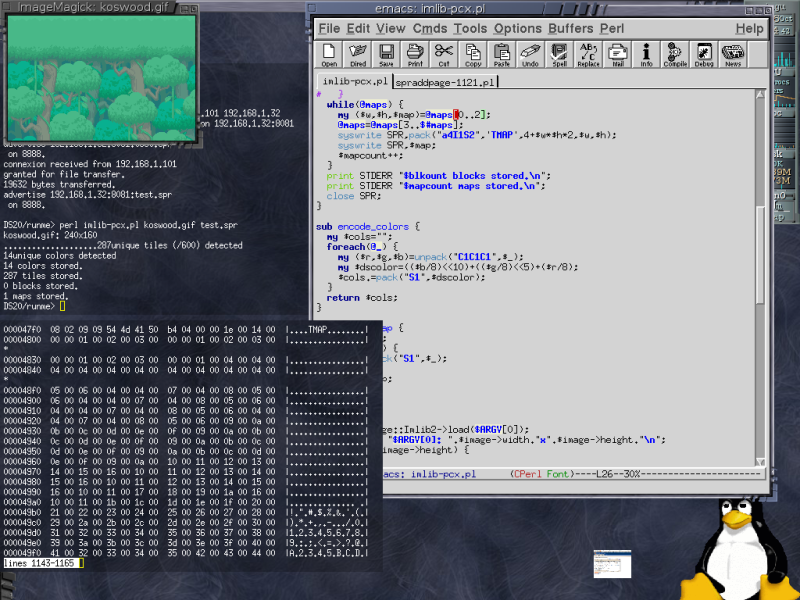Open the Buffers menu
Screen dimensions: 800x600
click(570, 29)
